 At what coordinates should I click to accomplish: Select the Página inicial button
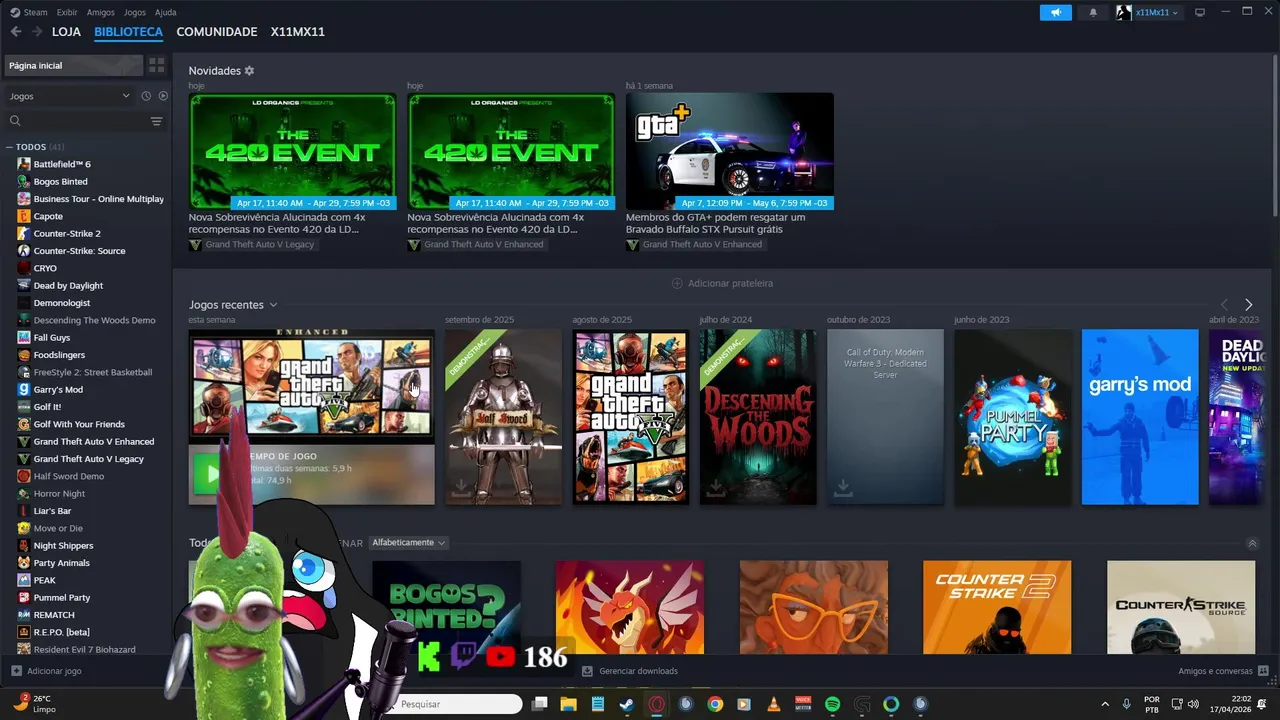click(74, 65)
